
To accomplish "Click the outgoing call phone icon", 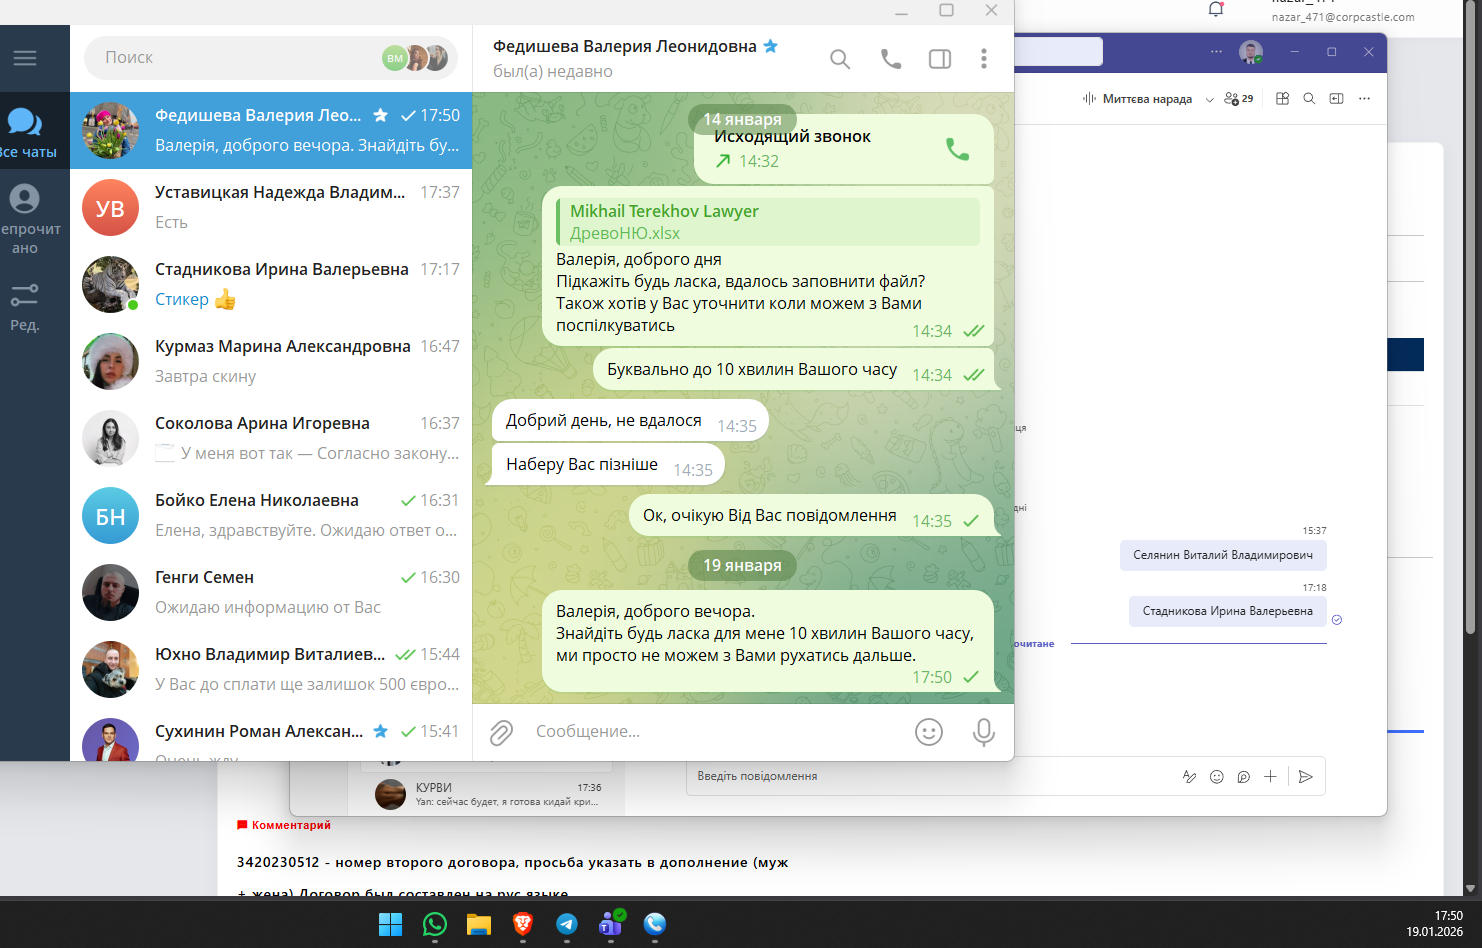I will coord(958,149).
